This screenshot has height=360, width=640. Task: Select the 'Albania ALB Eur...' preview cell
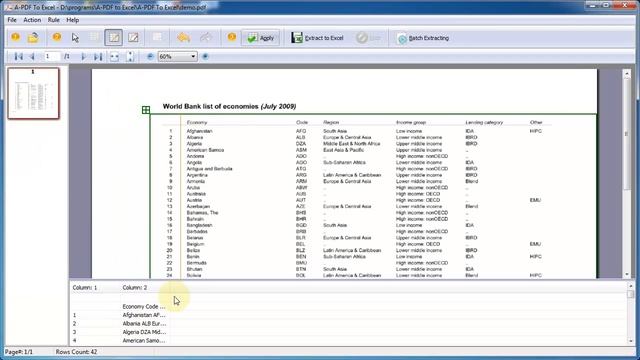(144, 324)
